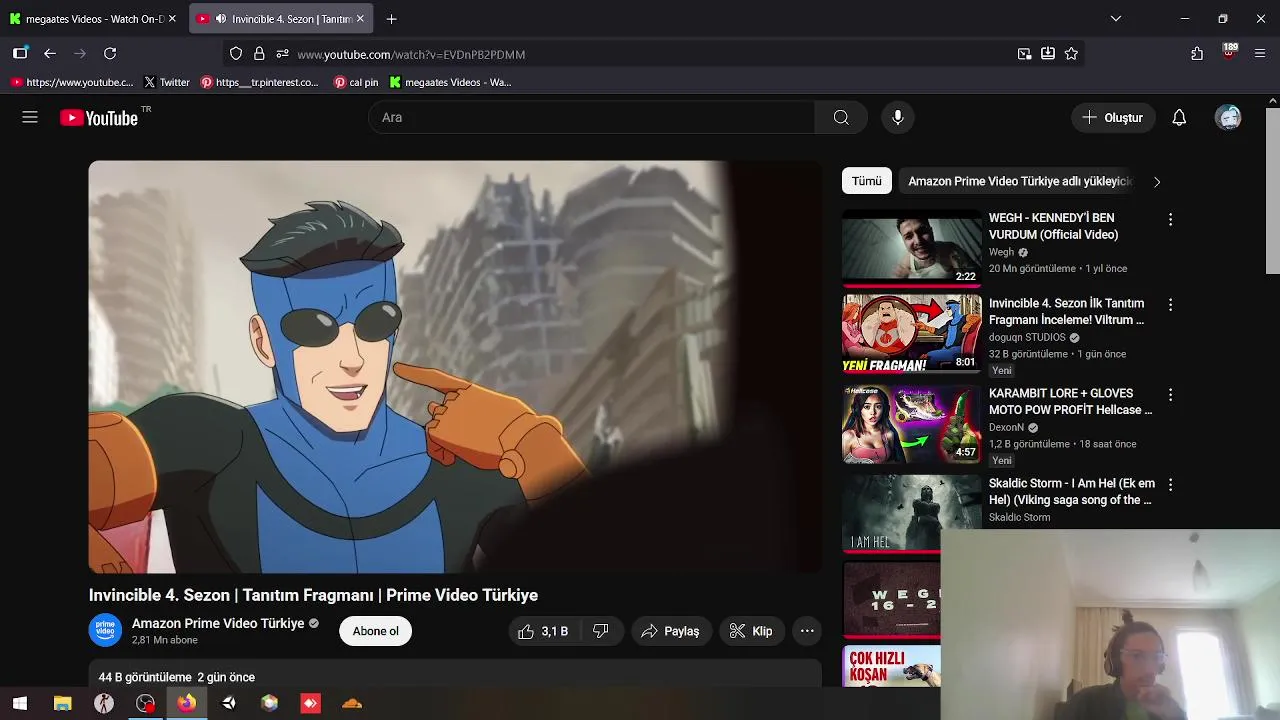Open the DexonN channel link
The height and width of the screenshot is (720, 1280).
point(1006,428)
